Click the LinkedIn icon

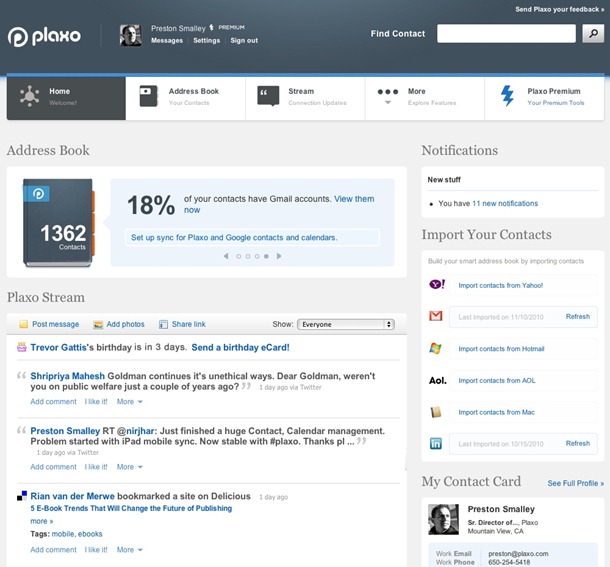click(x=436, y=443)
